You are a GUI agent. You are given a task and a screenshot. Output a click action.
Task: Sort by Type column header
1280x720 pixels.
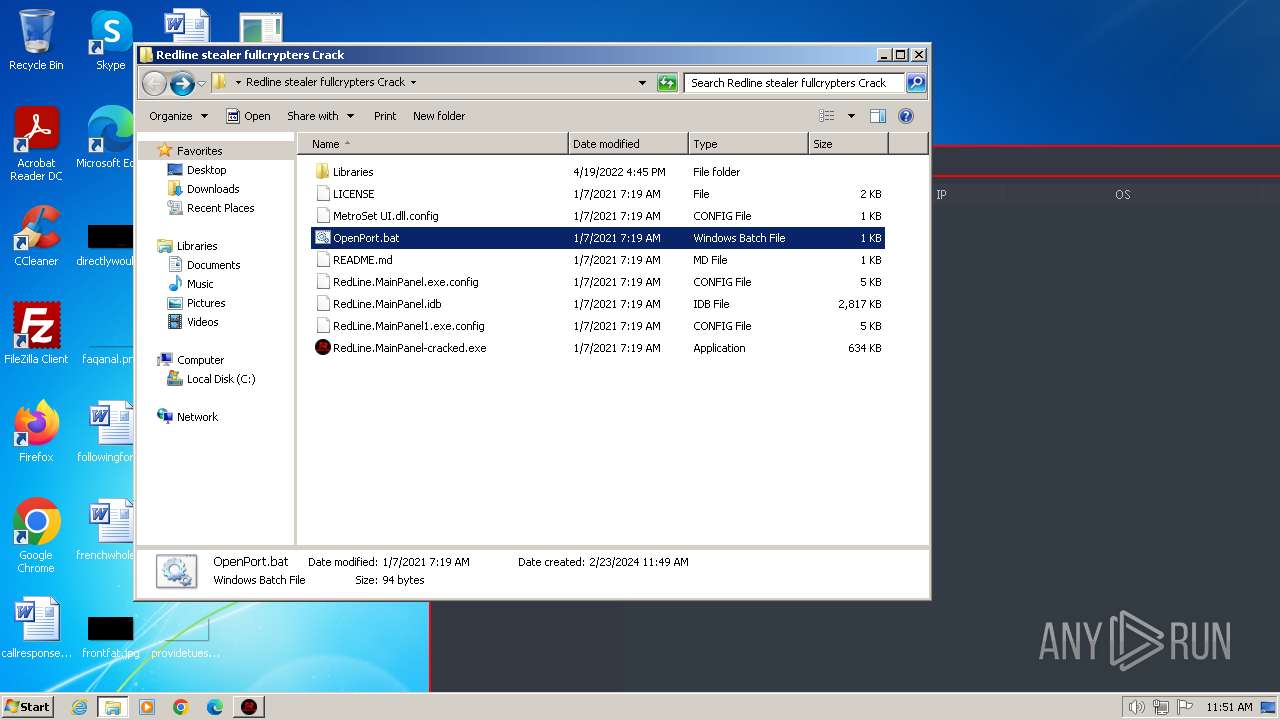pos(748,144)
